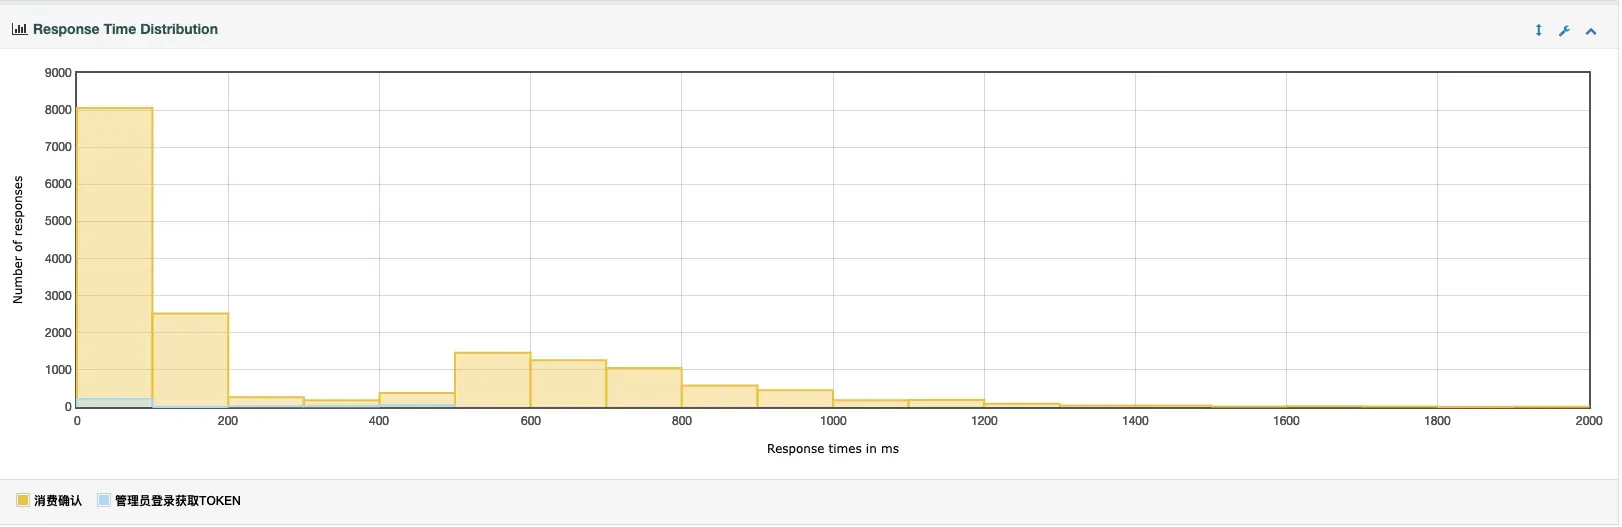The image size is (1622, 527).
Task: Click the 1000 tick on the x-axis
Action: coord(832,421)
